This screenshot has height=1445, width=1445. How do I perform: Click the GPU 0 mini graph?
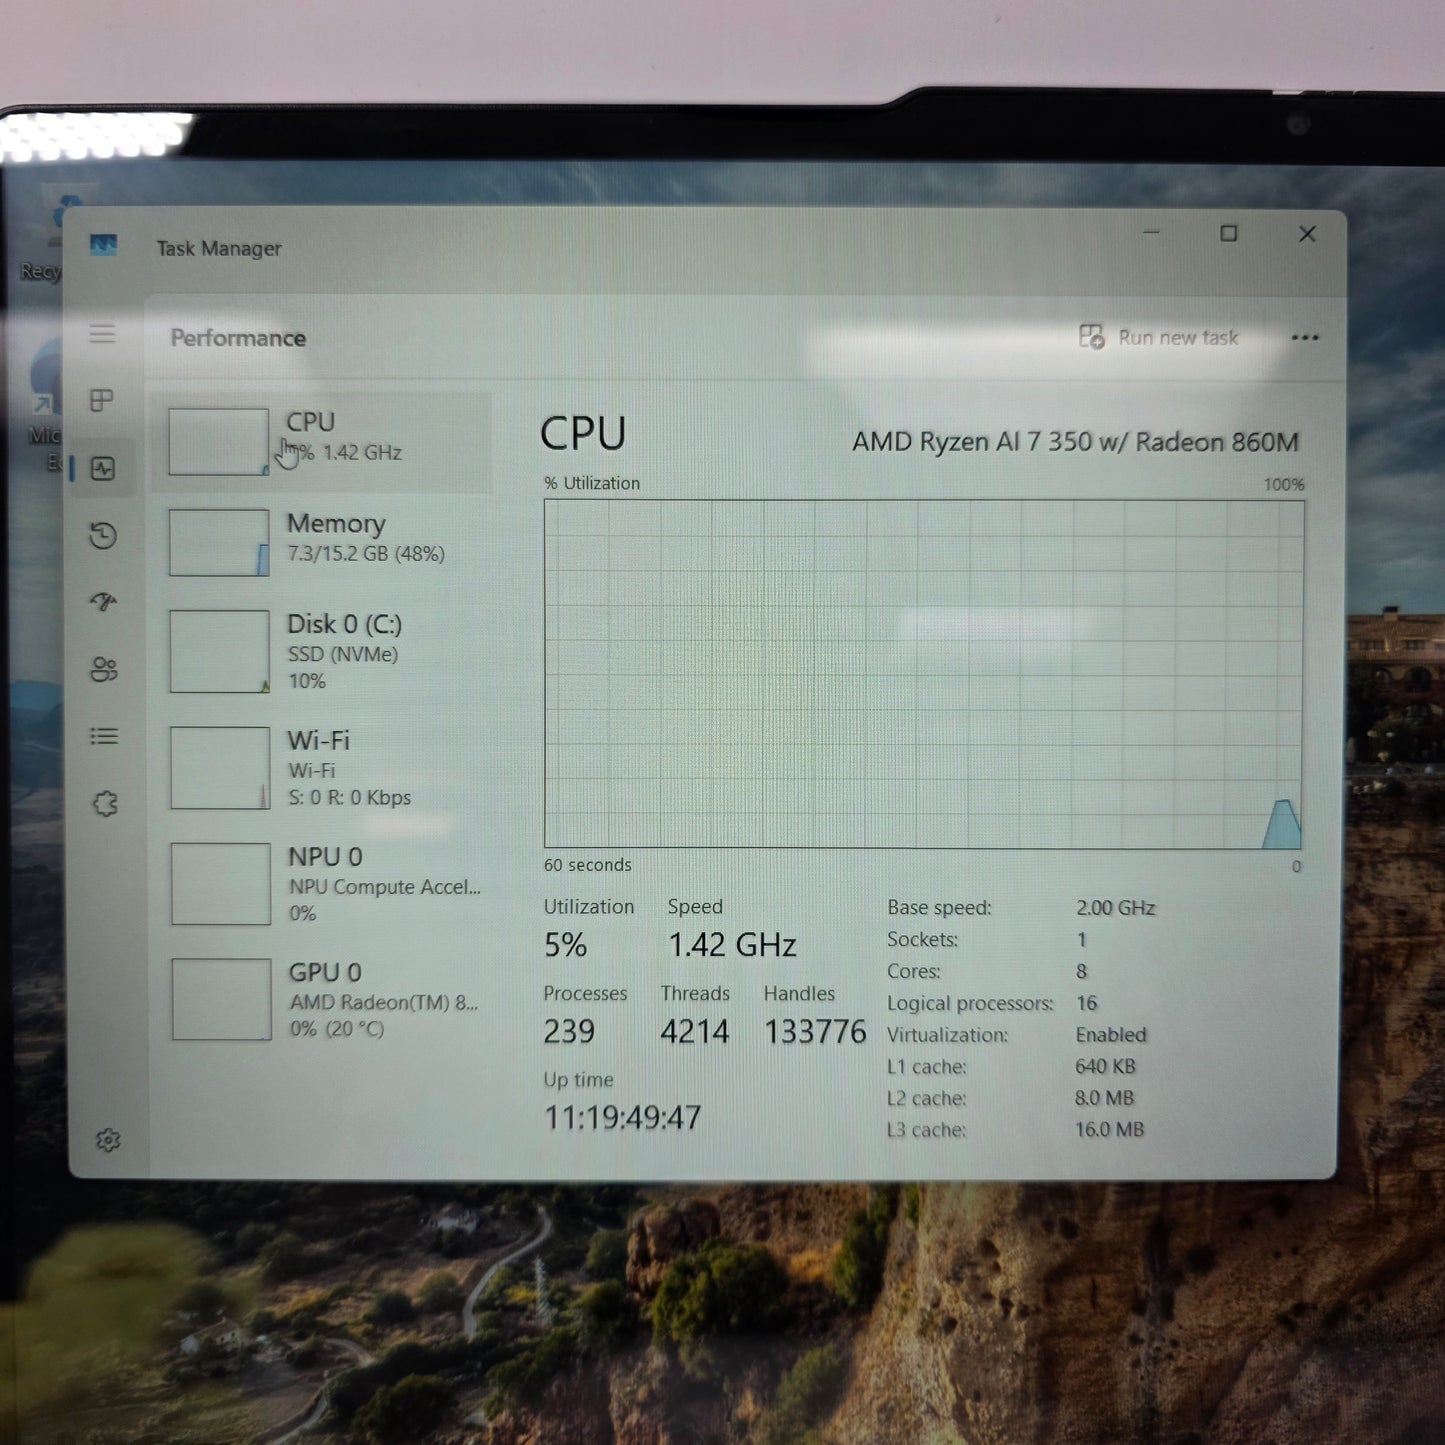point(222,1000)
